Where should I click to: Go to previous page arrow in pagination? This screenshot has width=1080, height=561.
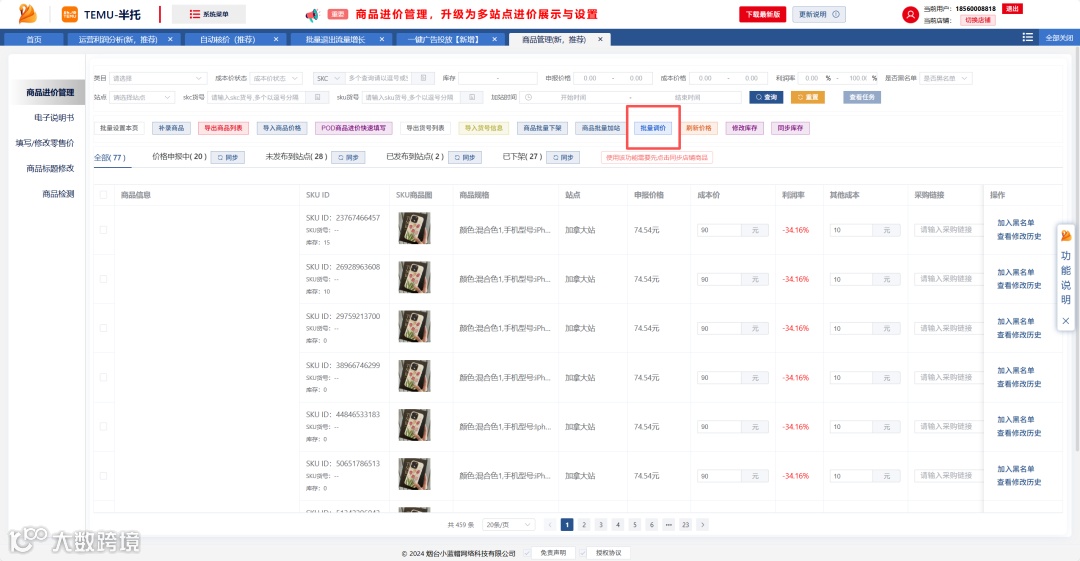pyautogui.click(x=550, y=524)
